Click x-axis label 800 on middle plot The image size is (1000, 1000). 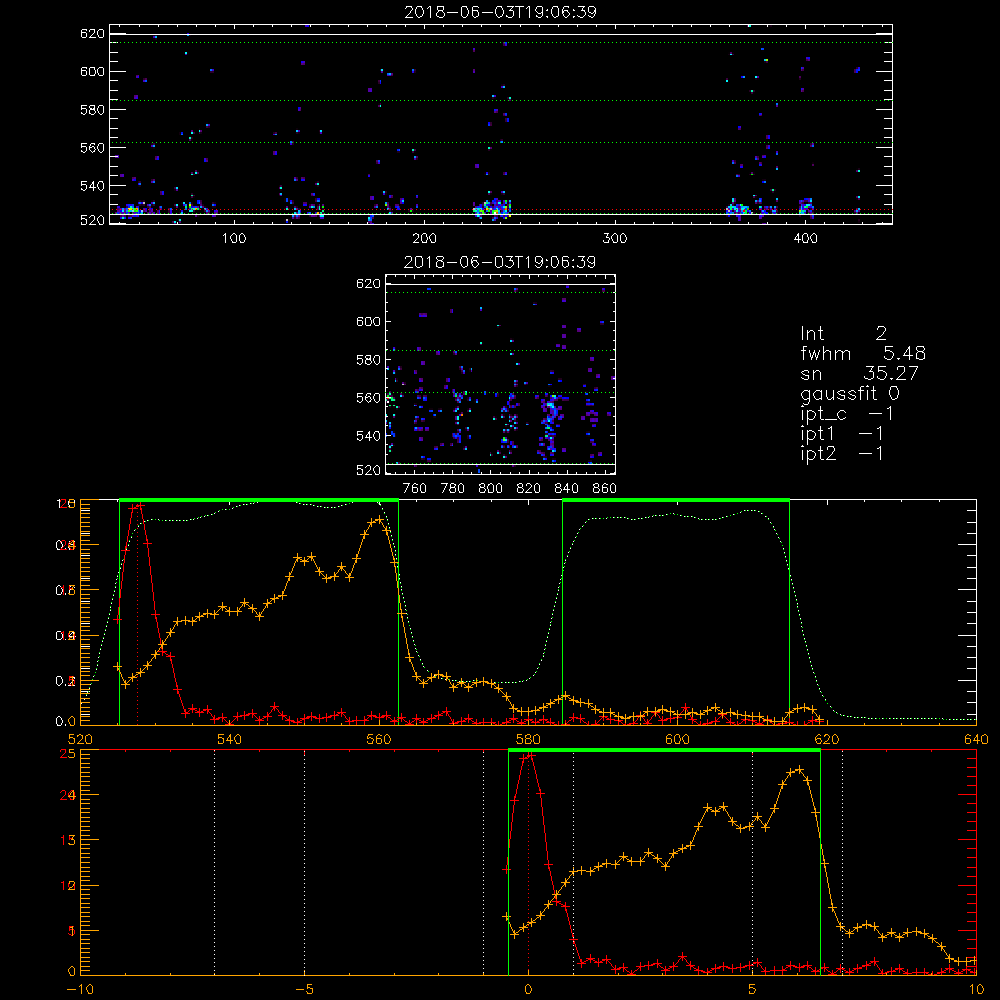[x=490, y=489]
